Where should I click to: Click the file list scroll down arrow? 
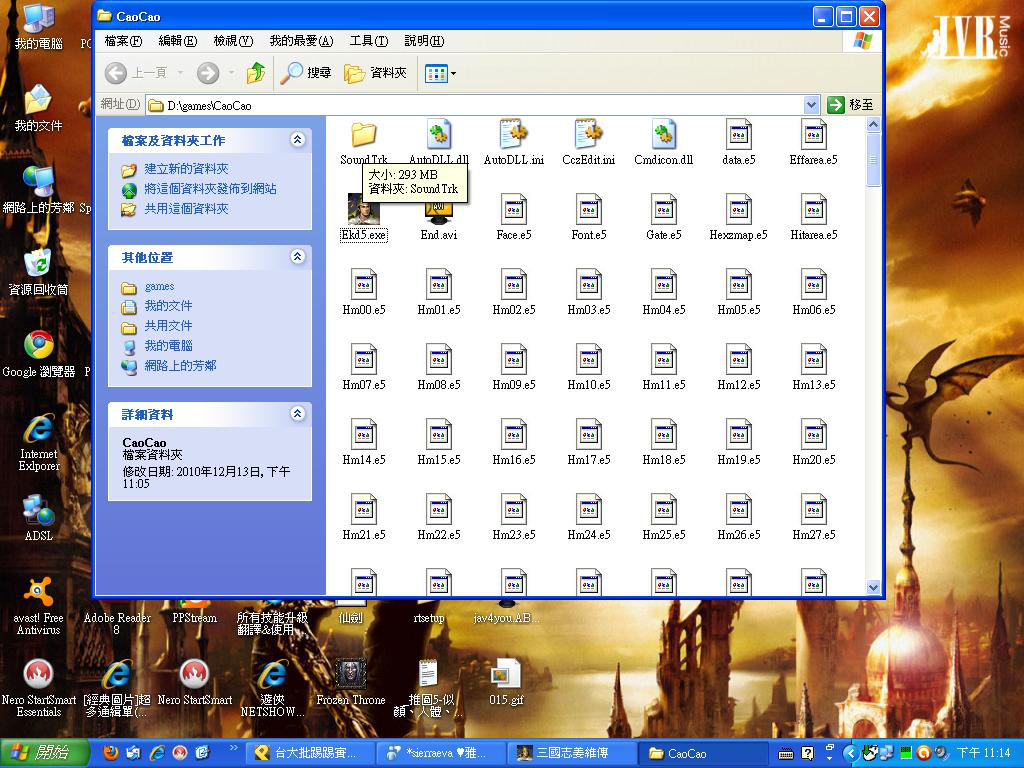pos(873,587)
